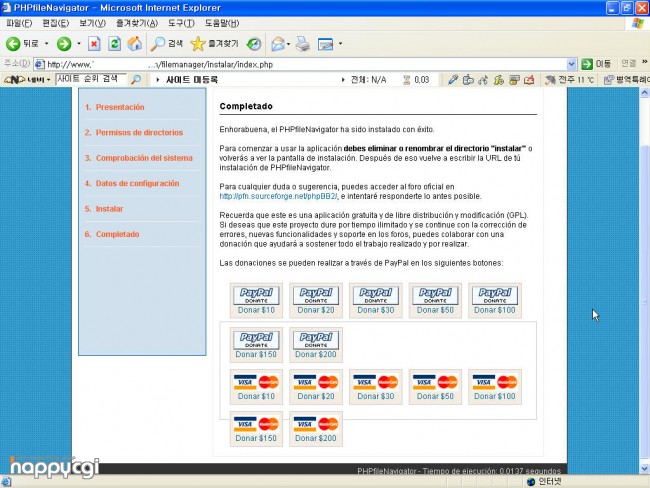Screen dimensions: 650x488
Task: Expand the toolbar overflow chevron next to 연결
Action: coord(645,62)
